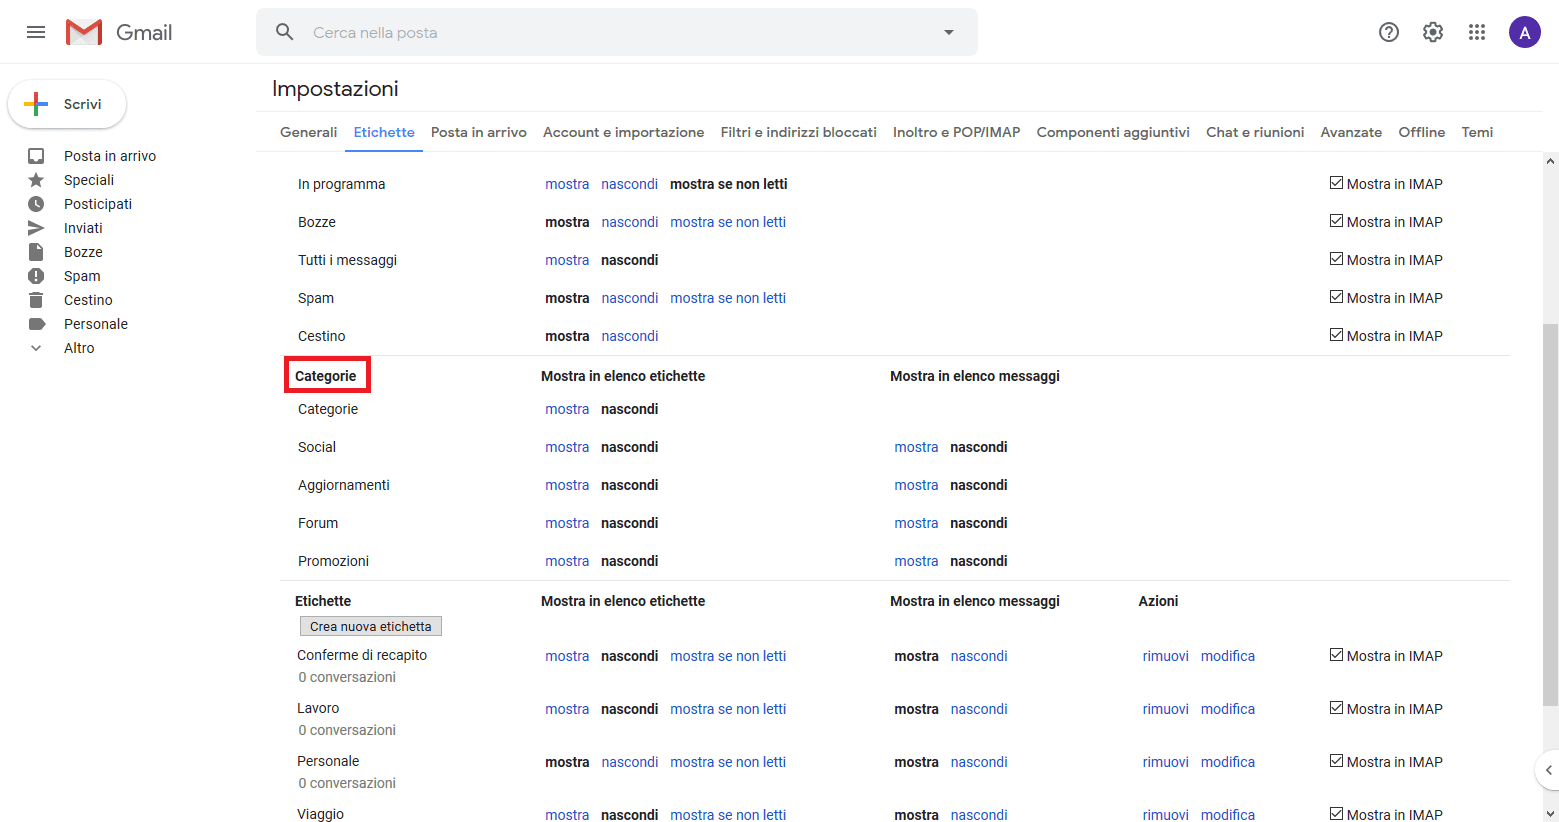Screen dimensions: 1559x822
Task: Click the Google apps grid icon
Action: [x=1477, y=32]
